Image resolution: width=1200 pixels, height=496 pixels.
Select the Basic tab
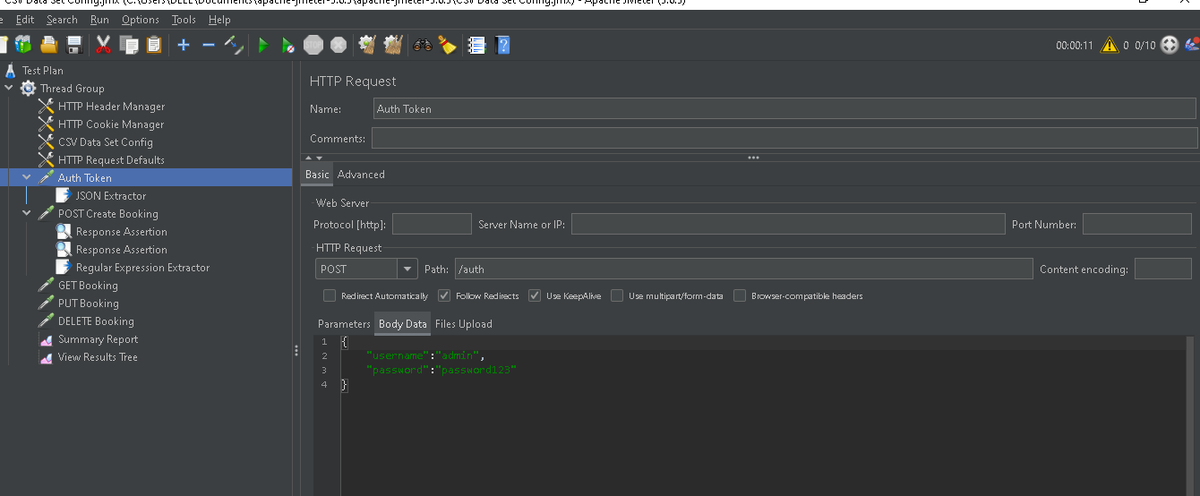pyautogui.click(x=317, y=174)
